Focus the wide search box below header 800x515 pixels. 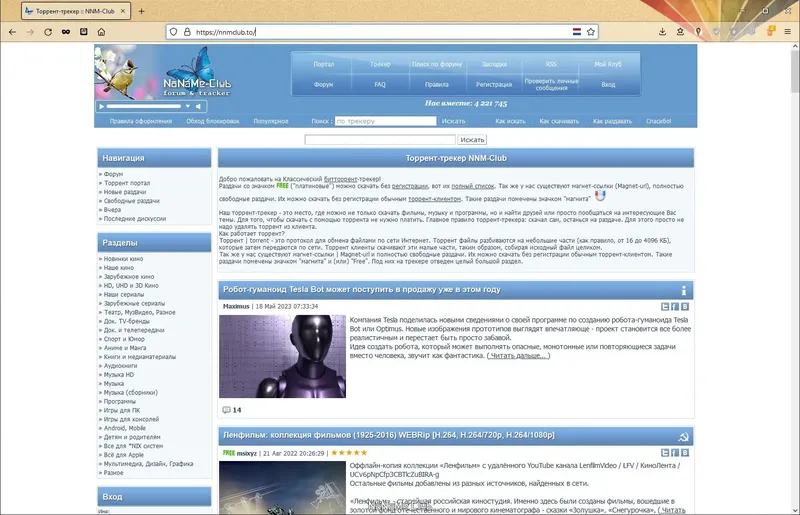click(x=380, y=139)
